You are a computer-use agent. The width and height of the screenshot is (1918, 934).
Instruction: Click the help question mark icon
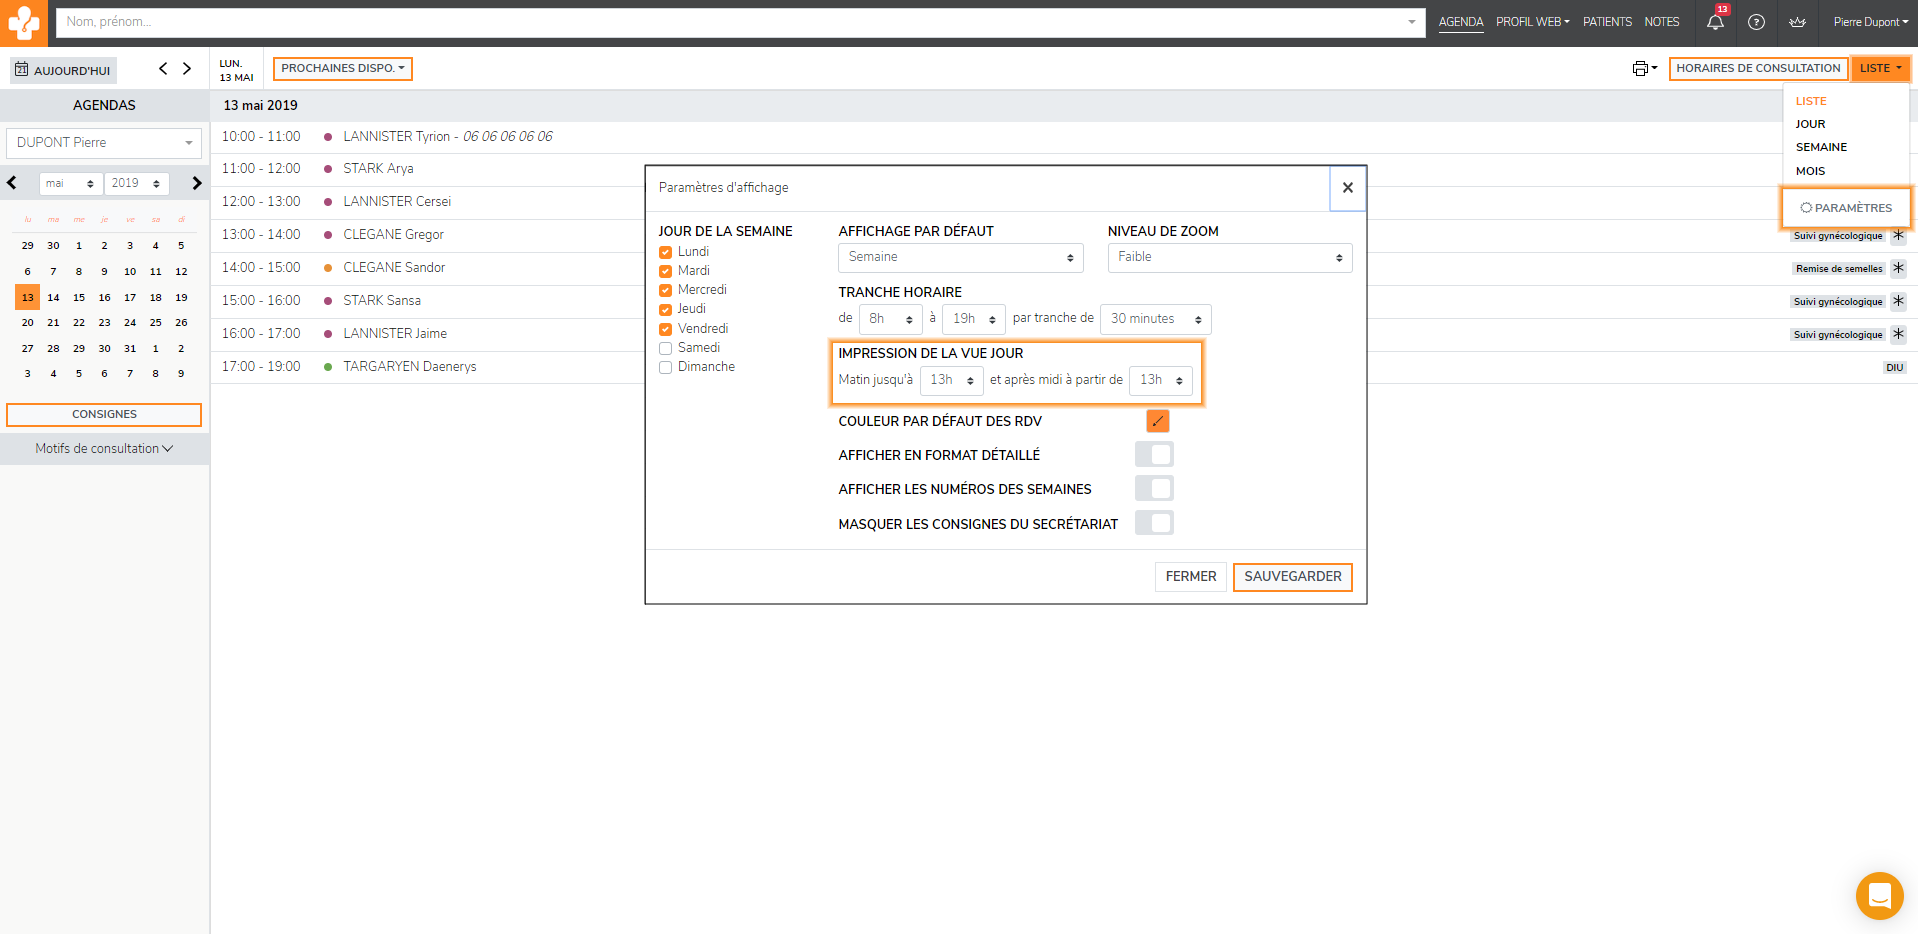tap(1756, 22)
